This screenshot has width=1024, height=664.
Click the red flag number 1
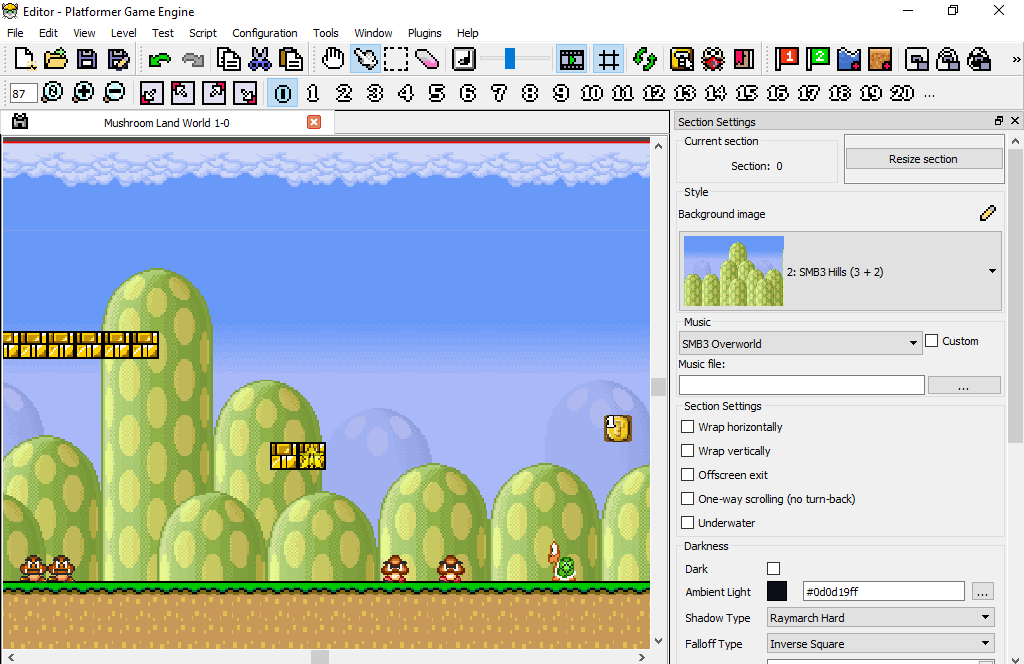pyautogui.click(x=787, y=59)
